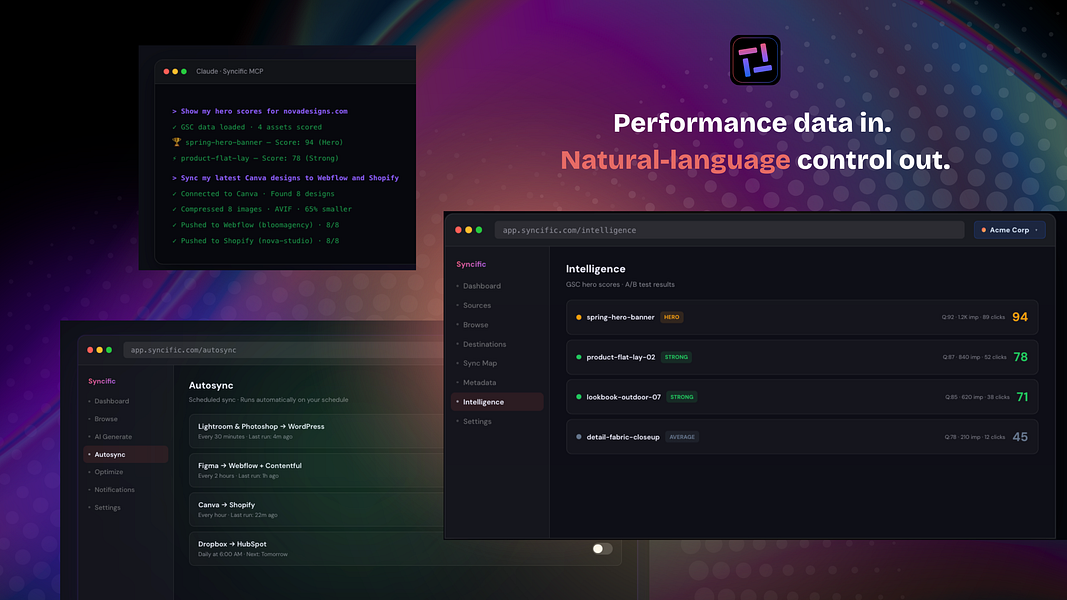This screenshot has height=600, width=1067.
Task: Open the Acme Corp account dropdown
Action: click(1010, 230)
